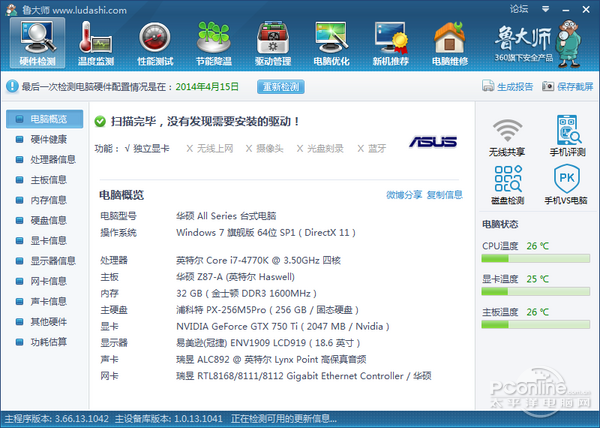
Task: Click the ALC892 sound card text
Action: tap(271, 360)
